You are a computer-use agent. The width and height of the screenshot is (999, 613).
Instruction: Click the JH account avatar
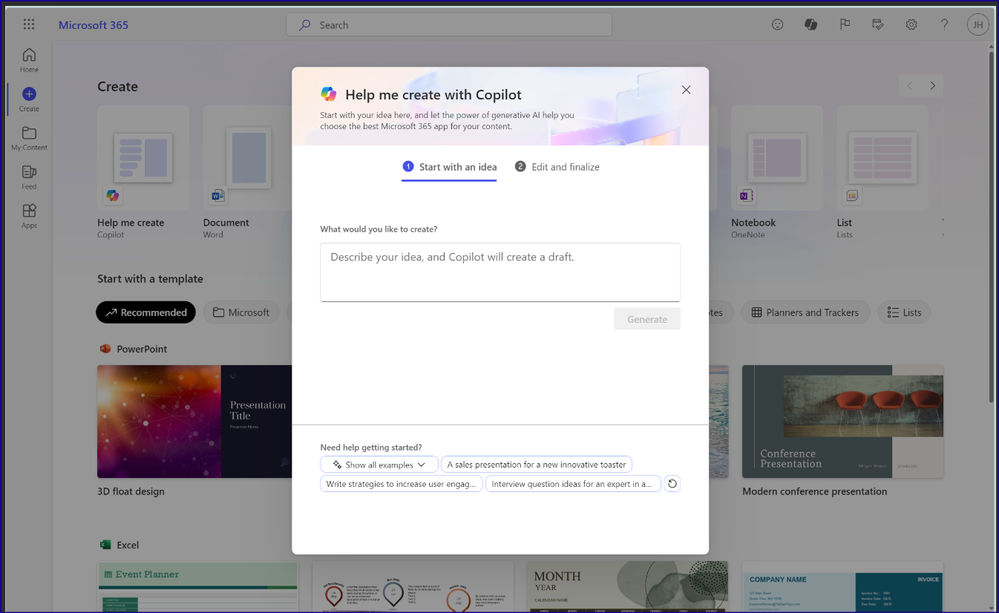(x=977, y=24)
